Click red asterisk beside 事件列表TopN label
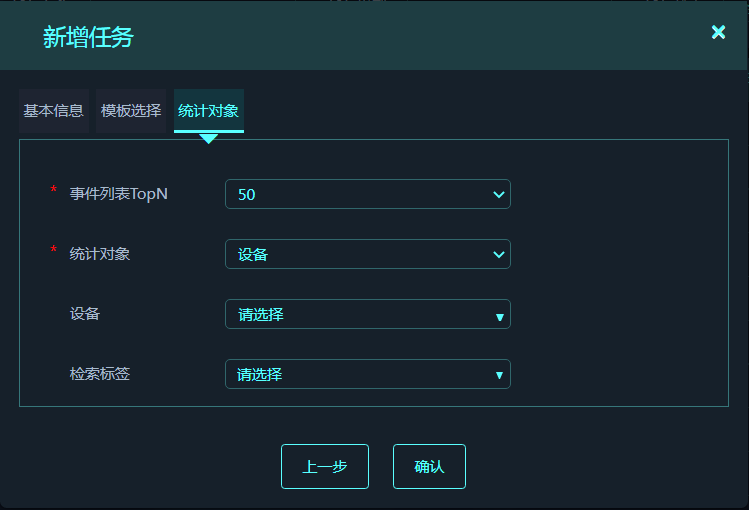The image size is (749, 510). coord(54,190)
